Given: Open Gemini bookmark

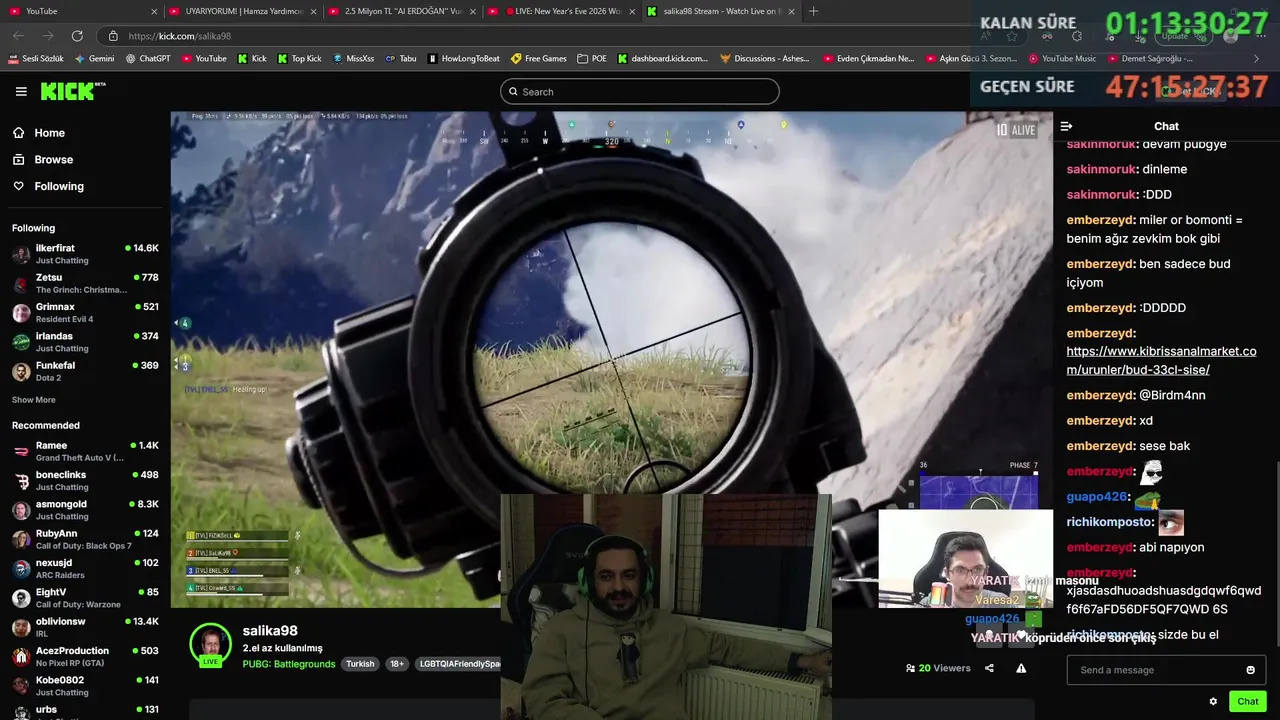Looking at the screenshot, I should tap(94, 59).
